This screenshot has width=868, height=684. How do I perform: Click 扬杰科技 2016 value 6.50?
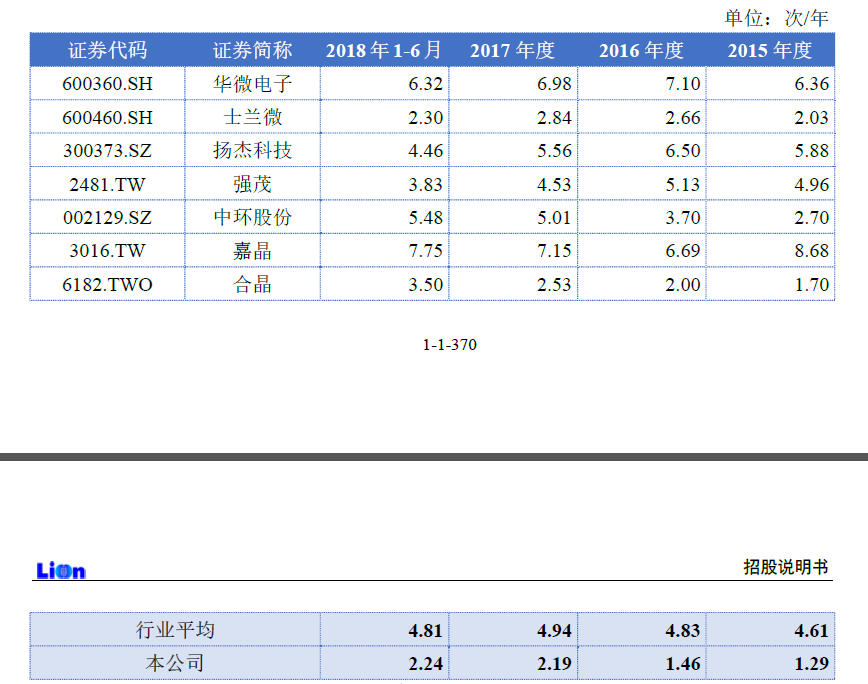point(683,151)
